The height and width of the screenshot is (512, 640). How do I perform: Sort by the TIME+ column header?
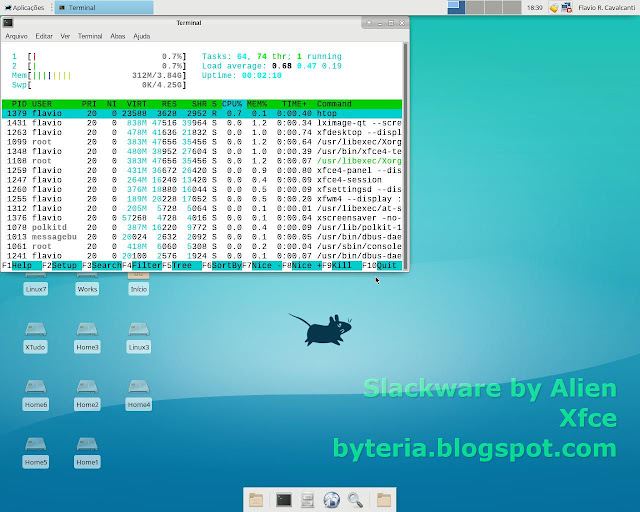(294, 104)
